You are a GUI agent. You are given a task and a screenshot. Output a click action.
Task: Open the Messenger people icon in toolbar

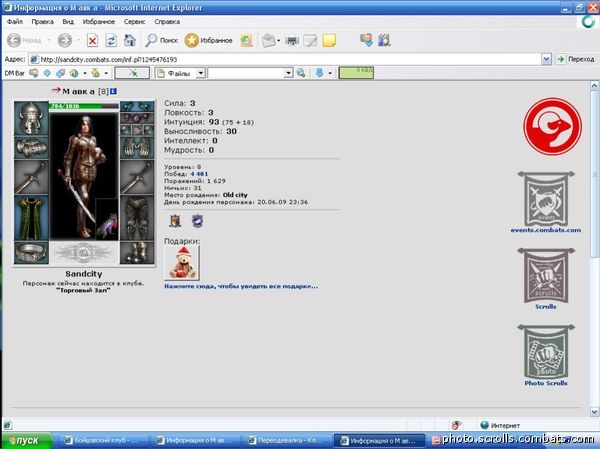(366, 40)
